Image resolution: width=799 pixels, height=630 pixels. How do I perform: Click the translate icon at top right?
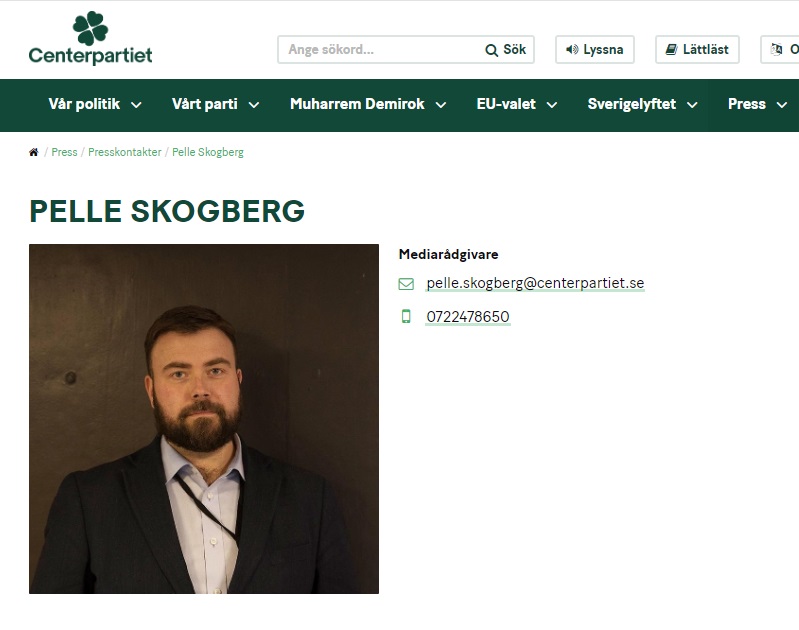[776, 49]
